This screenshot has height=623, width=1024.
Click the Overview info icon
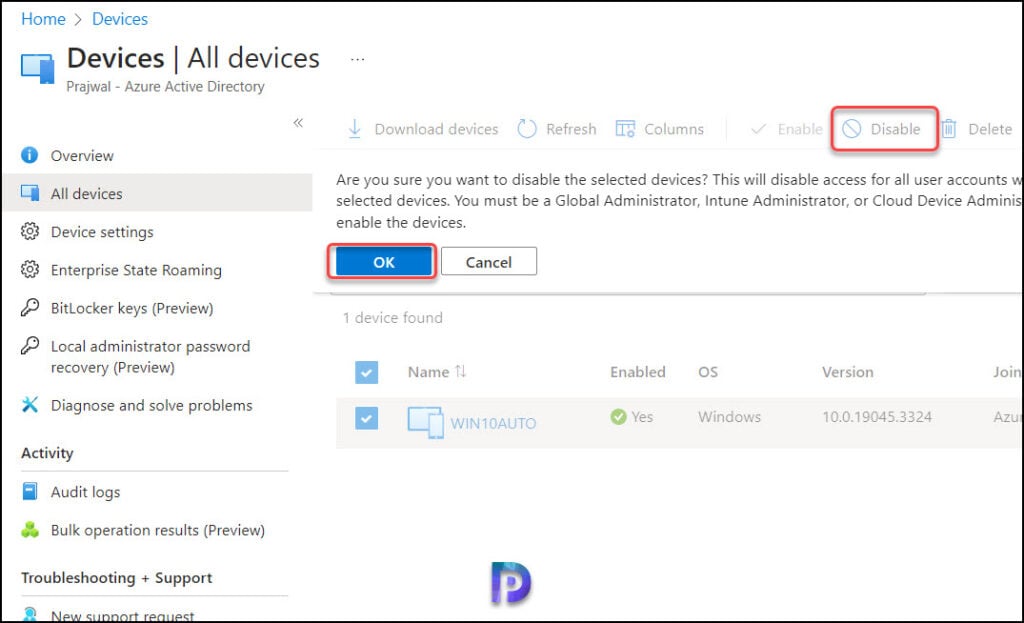29,155
